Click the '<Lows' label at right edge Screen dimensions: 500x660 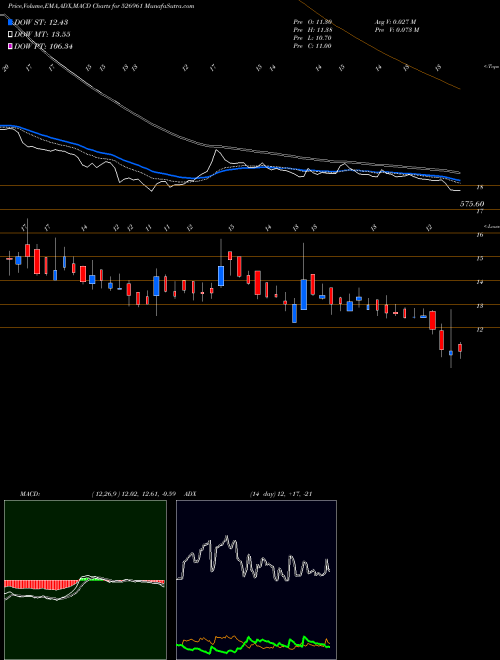point(492,226)
